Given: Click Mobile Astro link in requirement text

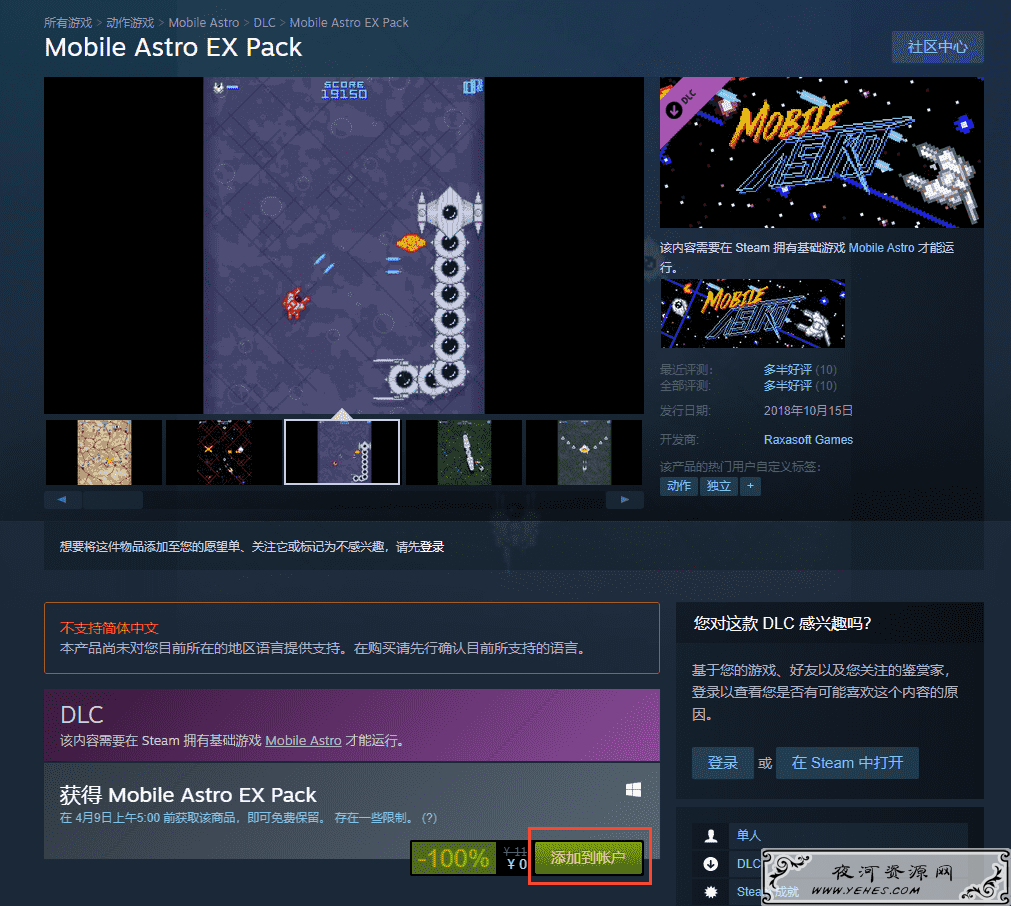Looking at the screenshot, I should coord(881,248).
